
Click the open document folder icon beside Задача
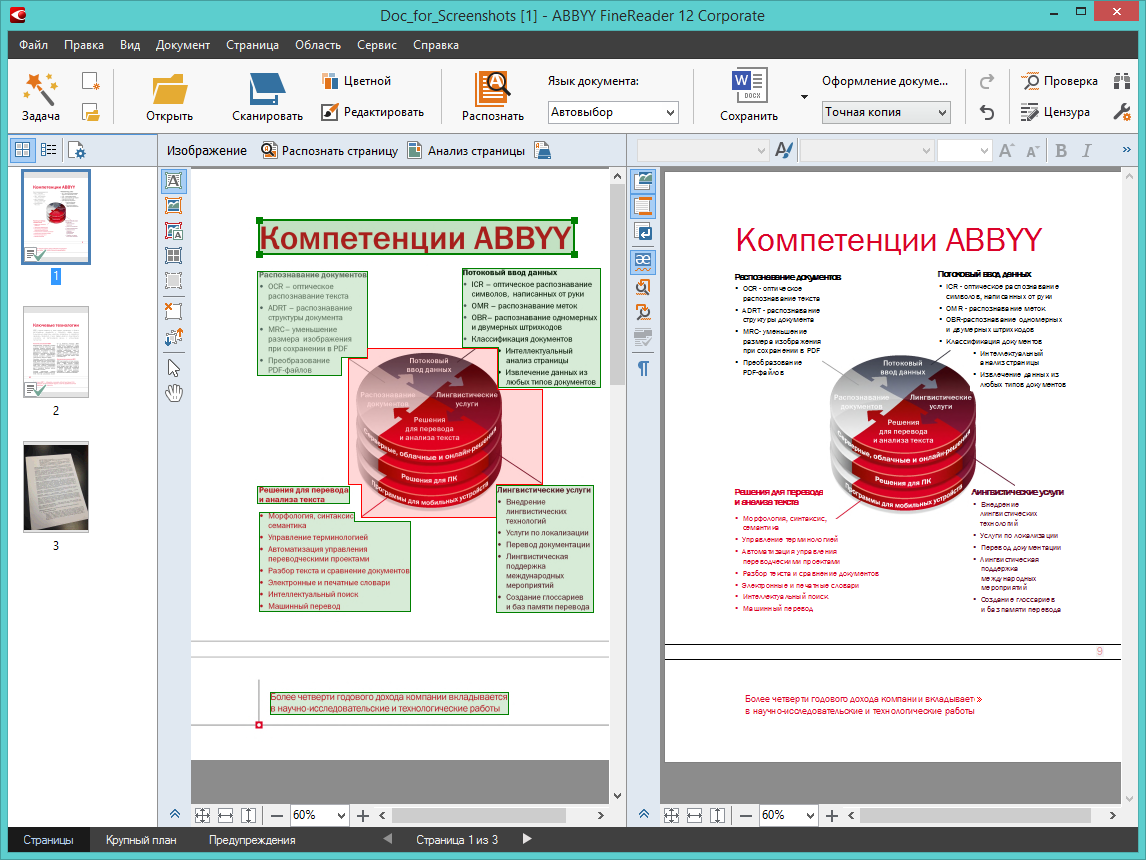[x=91, y=113]
